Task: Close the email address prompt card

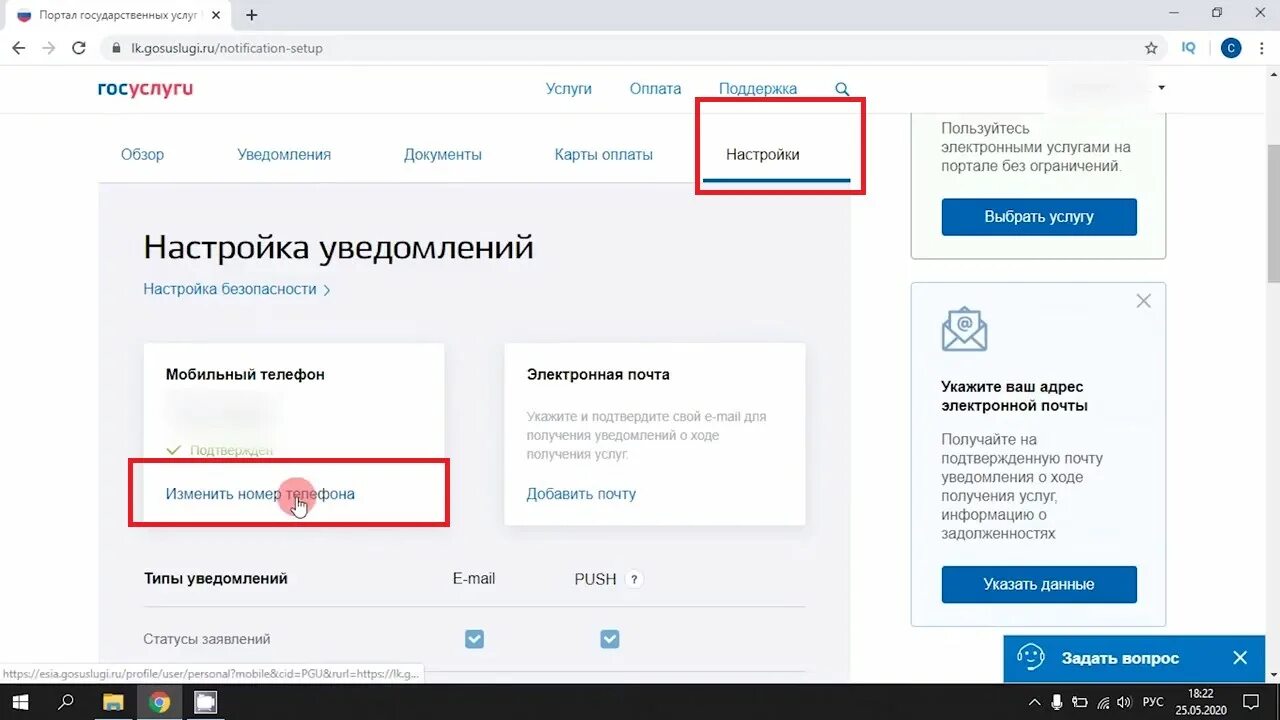Action: click(x=1144, y=301)
